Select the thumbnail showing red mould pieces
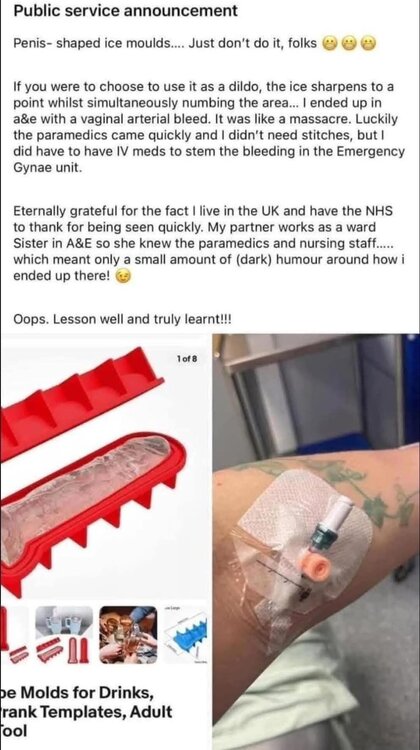Screen dimensions: 420x750 (64, 635)
